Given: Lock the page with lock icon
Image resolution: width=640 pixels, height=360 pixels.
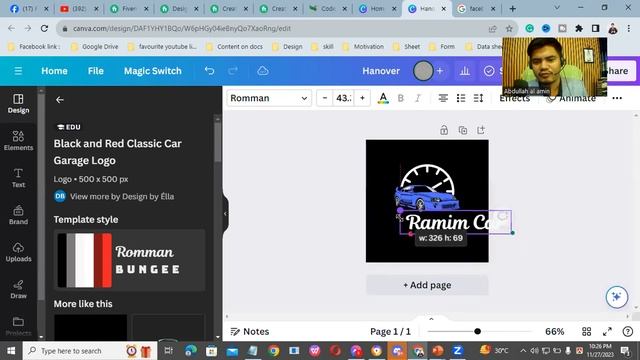Looking at the screenshot, I should pyautogui.click(x=444, y=130).
